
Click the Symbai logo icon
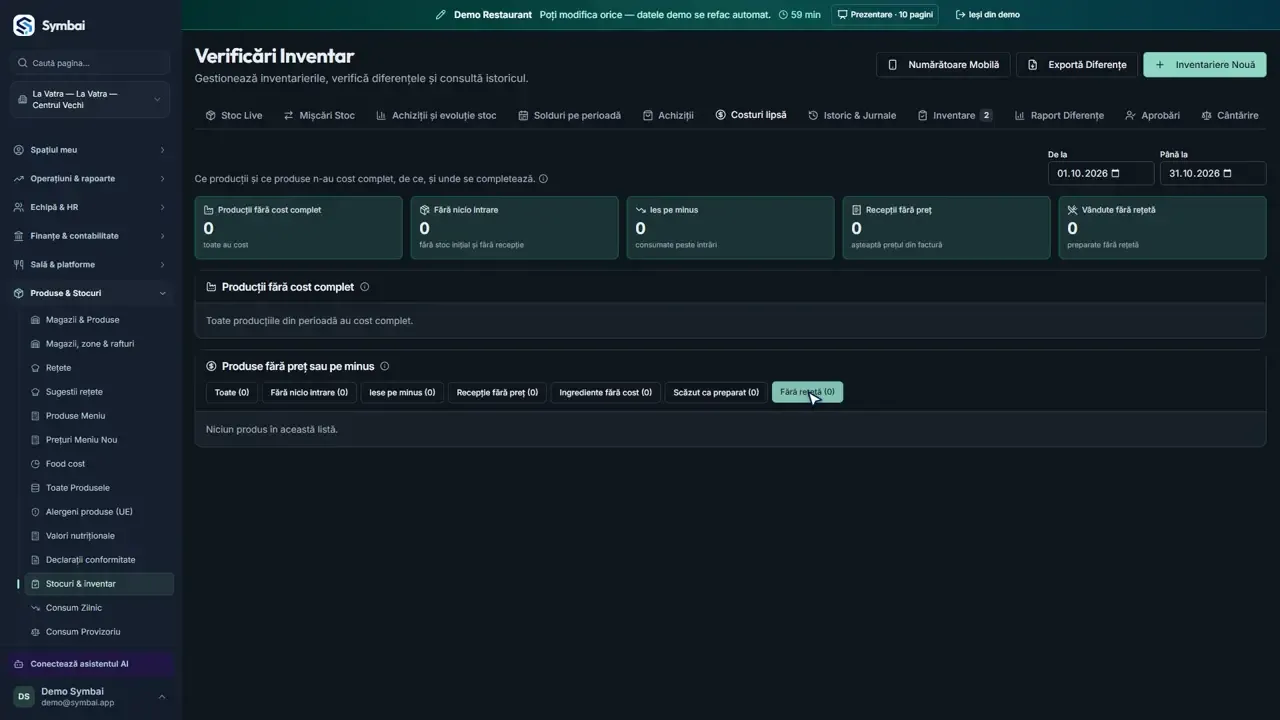click(23, 25)
